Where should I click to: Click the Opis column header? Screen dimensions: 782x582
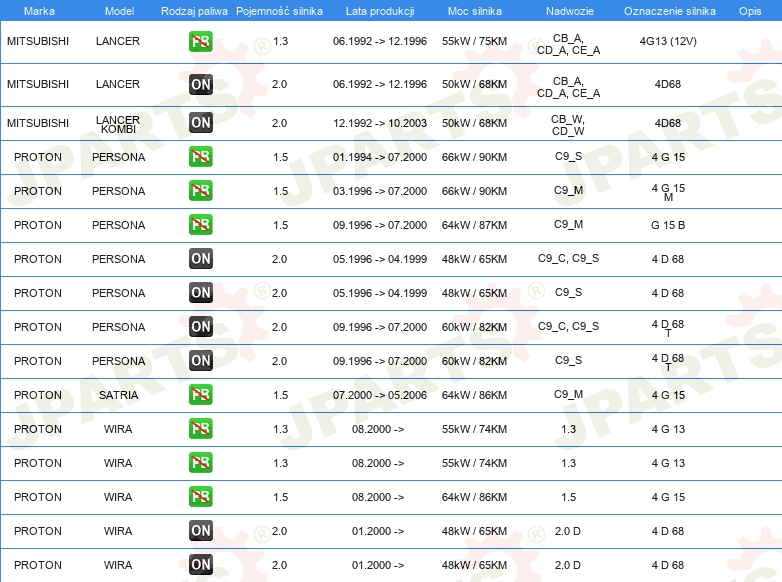(x=749, y=10)
